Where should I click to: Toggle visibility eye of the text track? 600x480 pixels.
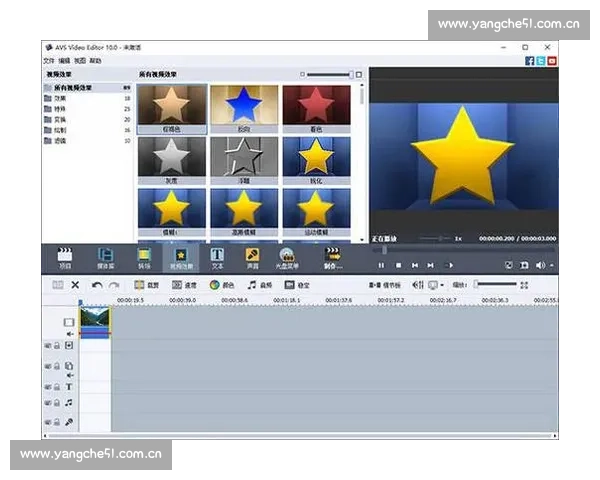click(x=48, y=386)
